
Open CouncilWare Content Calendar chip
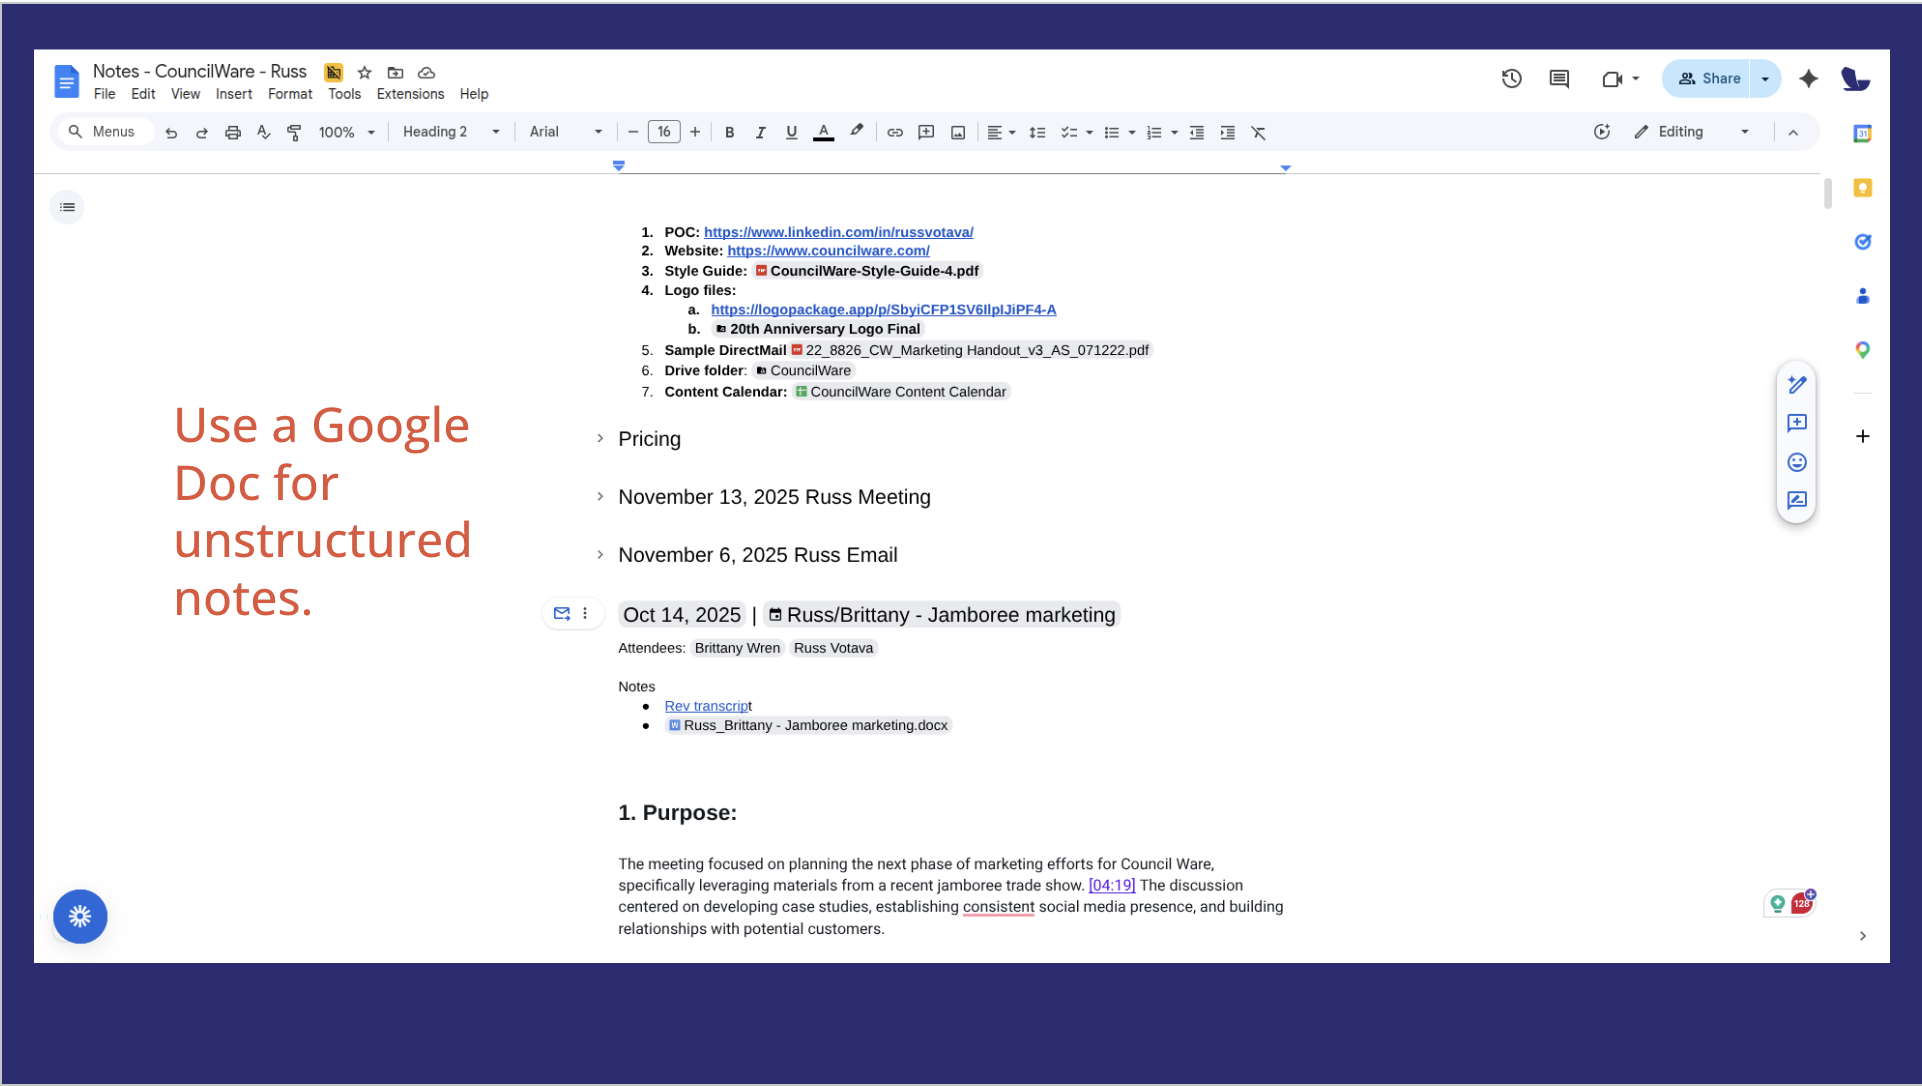[x=901, y=392]
